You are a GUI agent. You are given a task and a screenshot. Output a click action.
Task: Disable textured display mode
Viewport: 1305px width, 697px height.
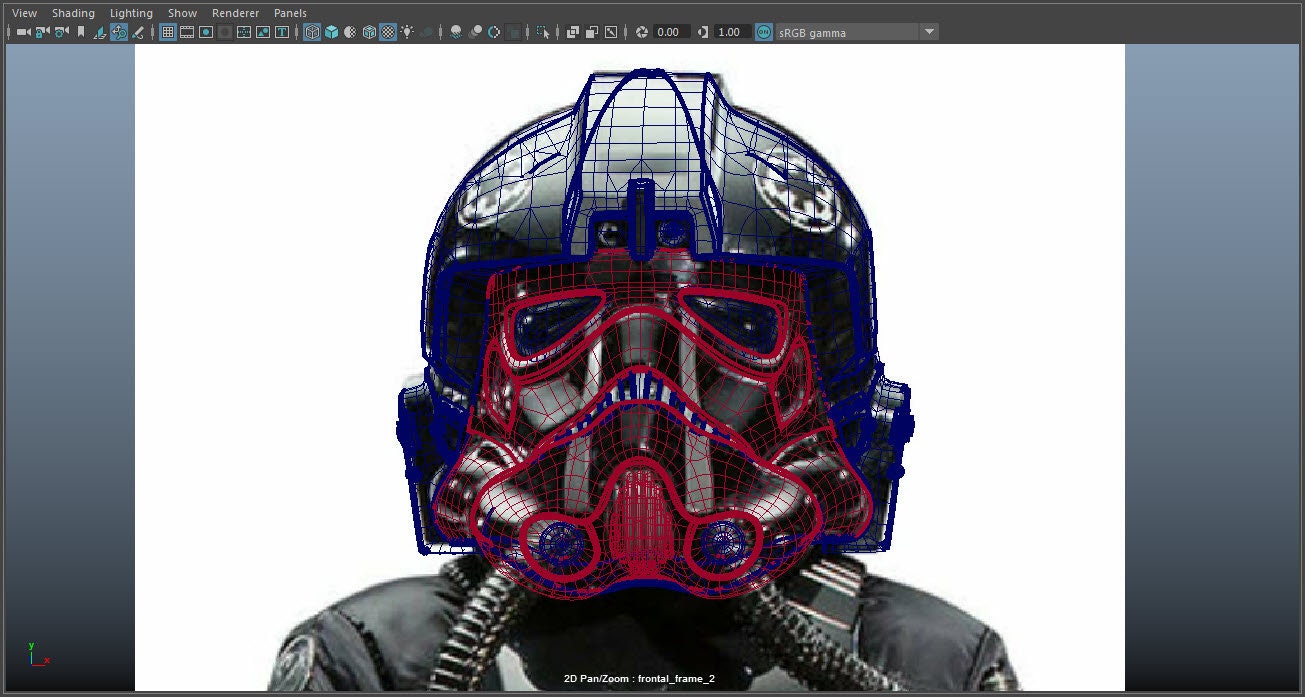tap(387, 32)
